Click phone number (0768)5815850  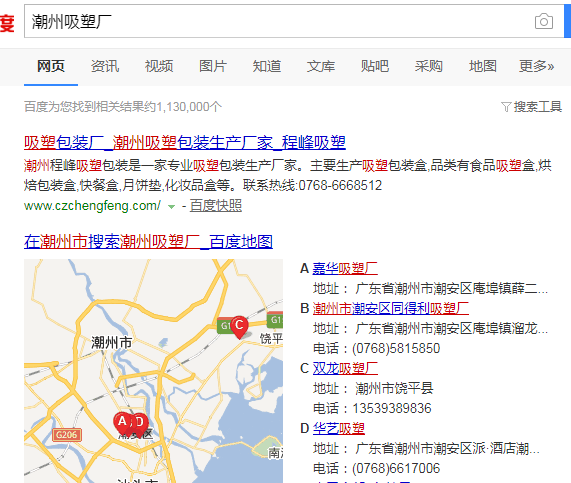pos(396,348)
